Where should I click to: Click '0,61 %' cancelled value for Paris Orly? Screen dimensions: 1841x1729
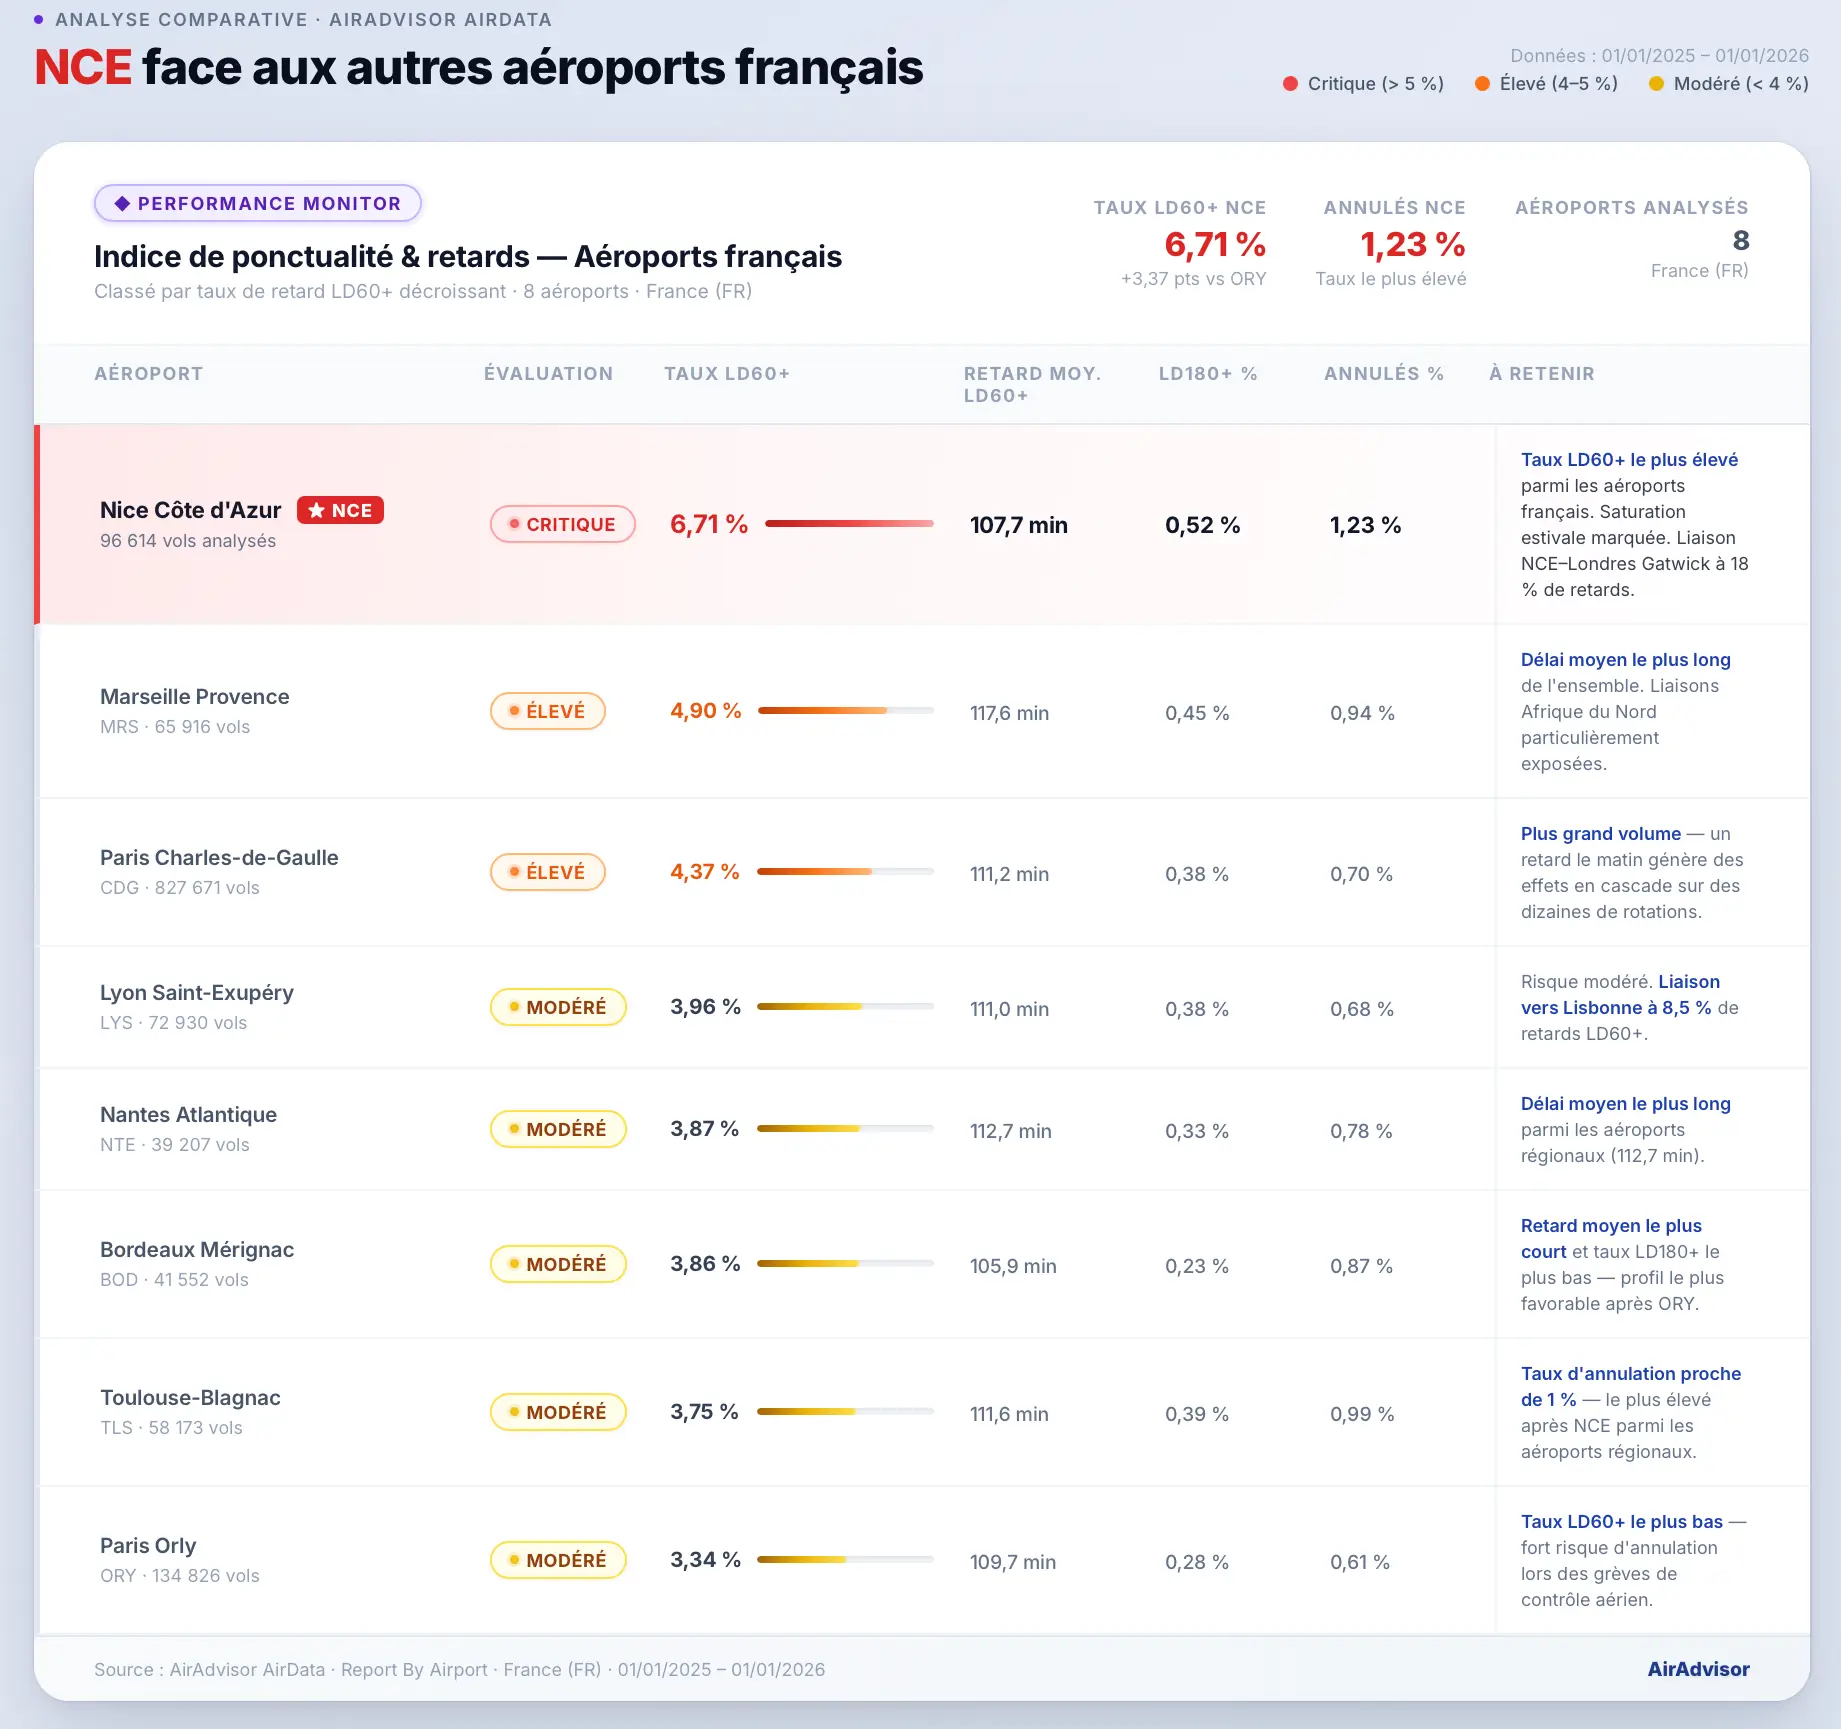1360,1562
